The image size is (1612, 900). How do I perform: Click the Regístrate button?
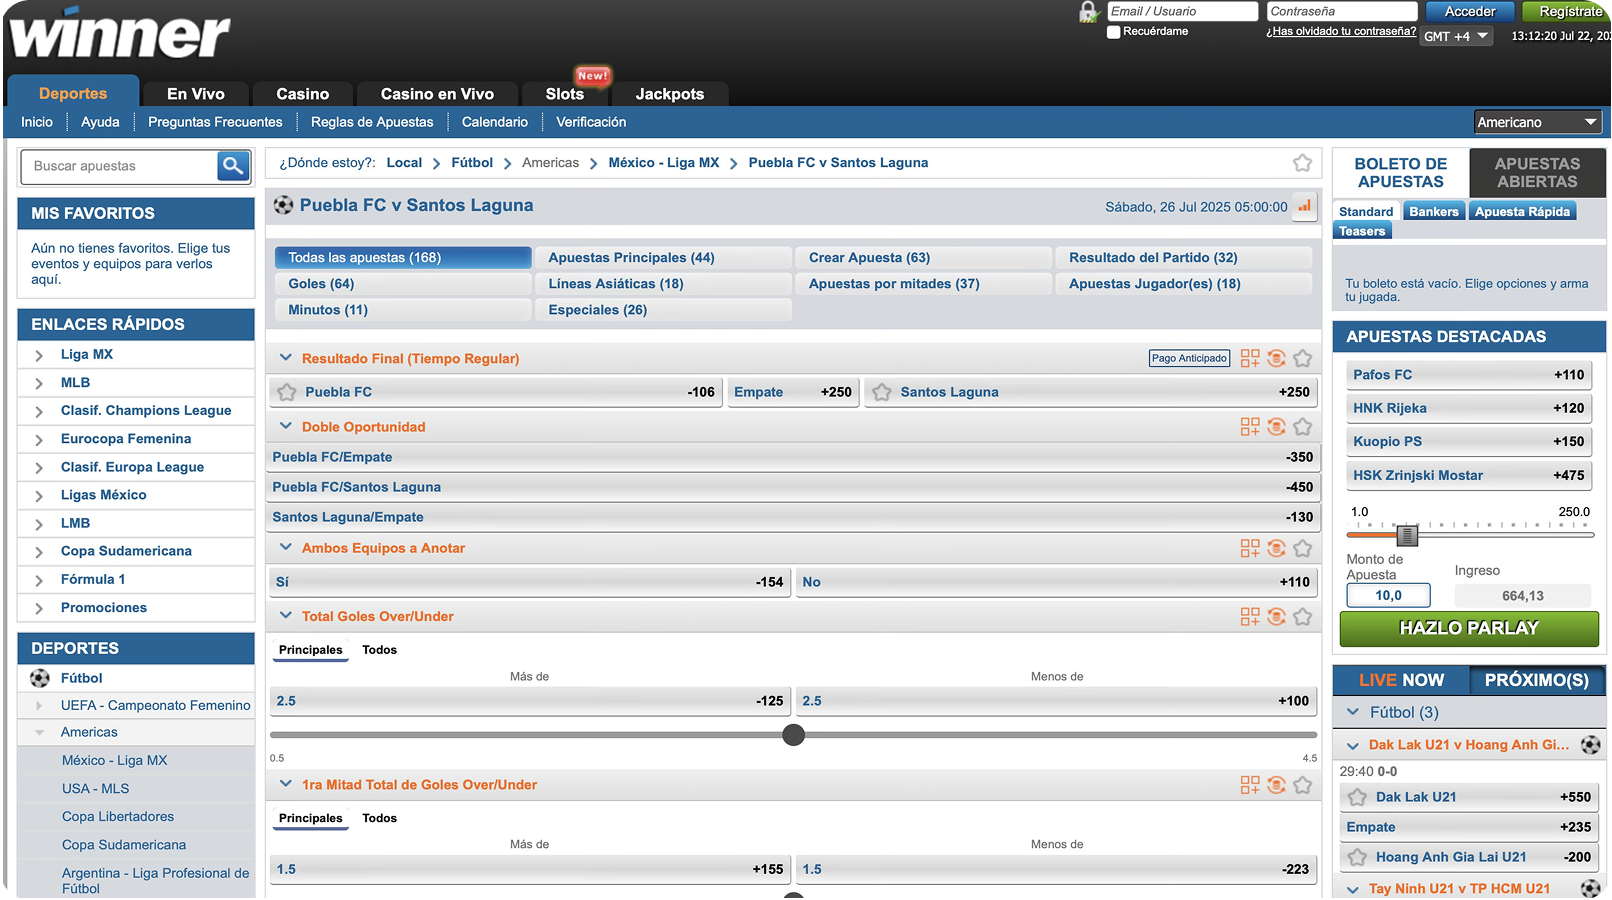pos(1569,11)
